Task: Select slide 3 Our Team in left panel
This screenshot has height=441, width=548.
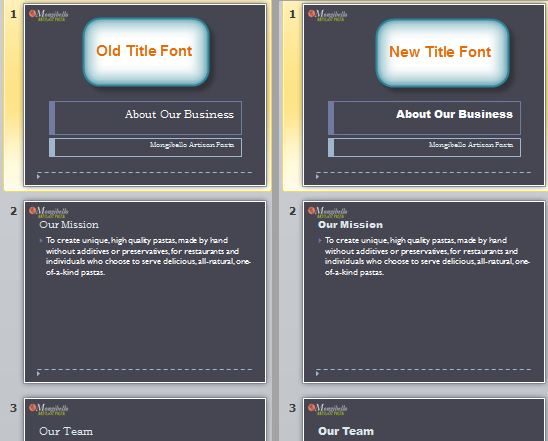Action: coord(145,419)
